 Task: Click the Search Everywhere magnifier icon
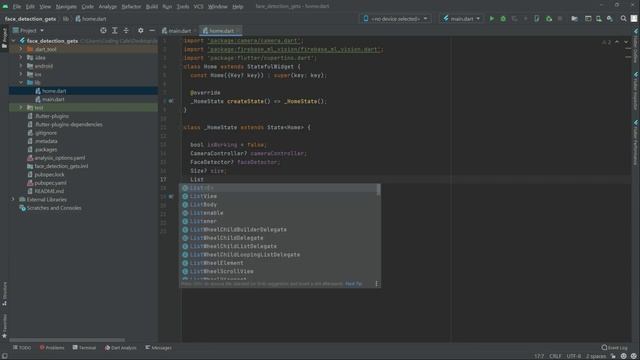click(623, 19)
